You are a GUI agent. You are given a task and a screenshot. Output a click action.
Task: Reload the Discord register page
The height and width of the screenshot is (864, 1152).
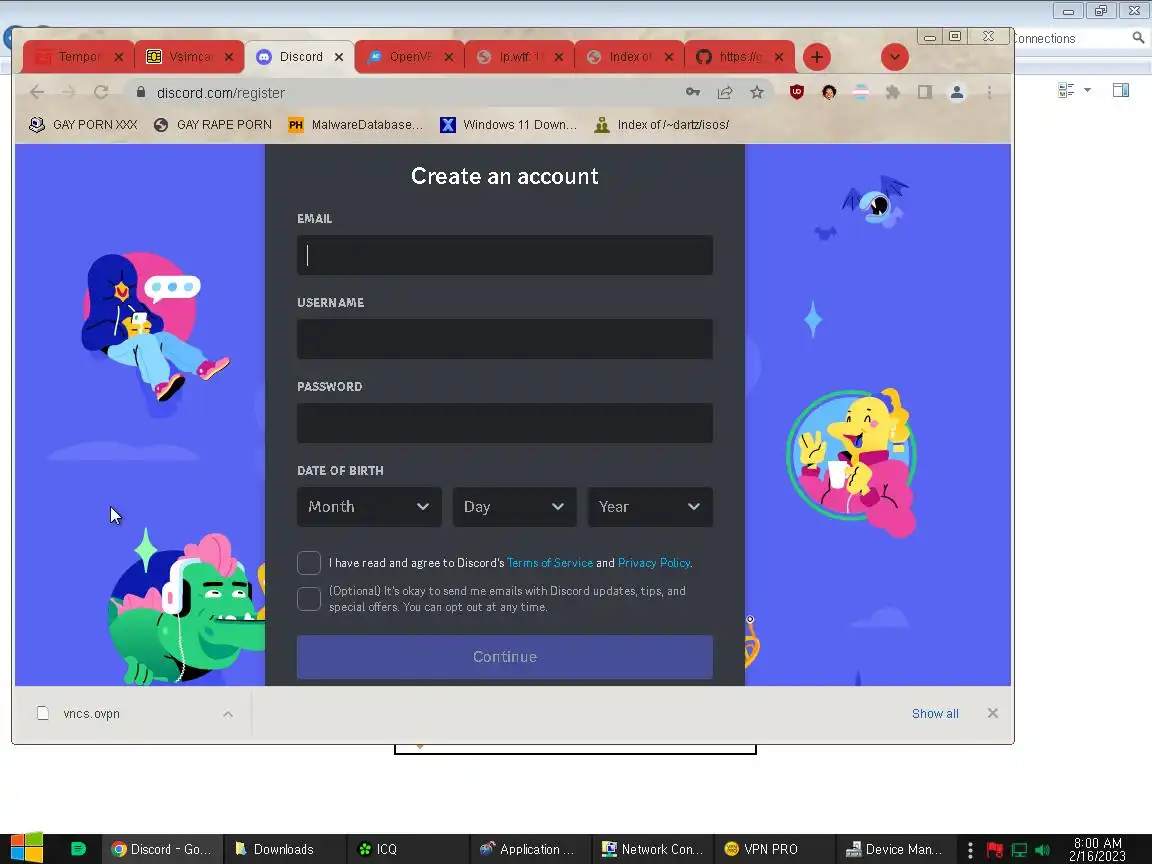[101, 92]
